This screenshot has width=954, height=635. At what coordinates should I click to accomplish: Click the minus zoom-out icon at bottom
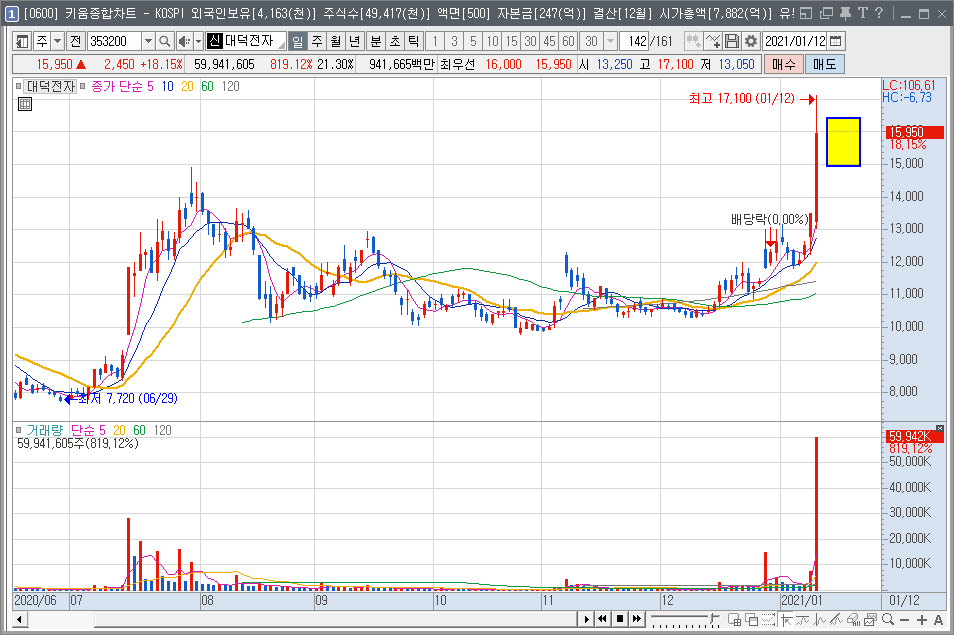[x=904, y=620]
